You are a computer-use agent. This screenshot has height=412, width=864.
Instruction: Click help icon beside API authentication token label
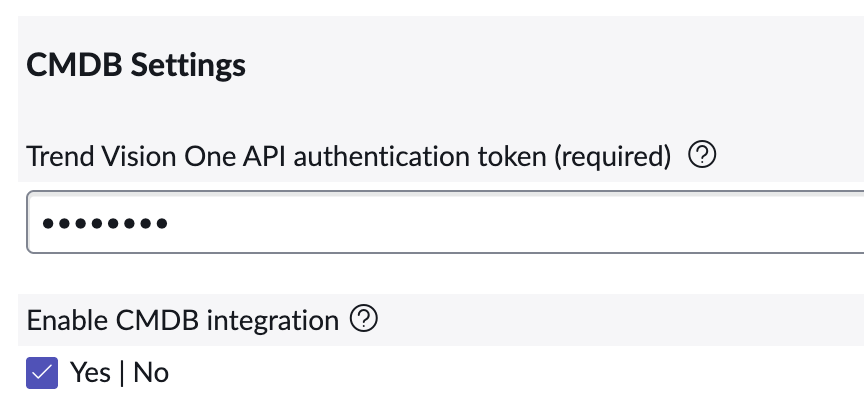[703, 155]
